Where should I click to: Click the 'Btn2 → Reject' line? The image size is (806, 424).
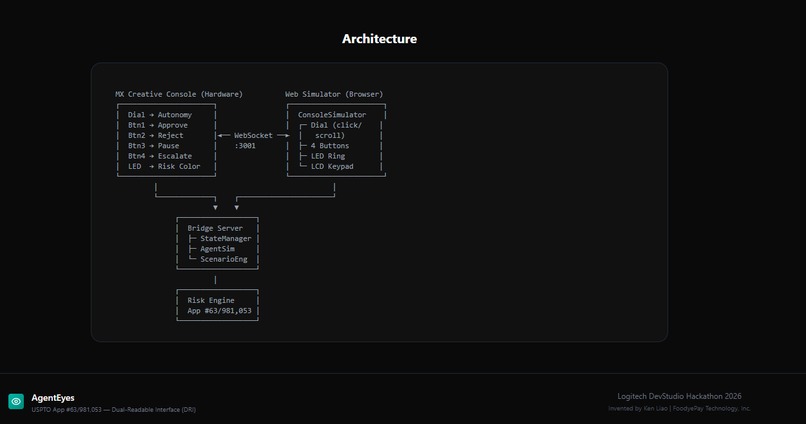(x=156, y=135)
